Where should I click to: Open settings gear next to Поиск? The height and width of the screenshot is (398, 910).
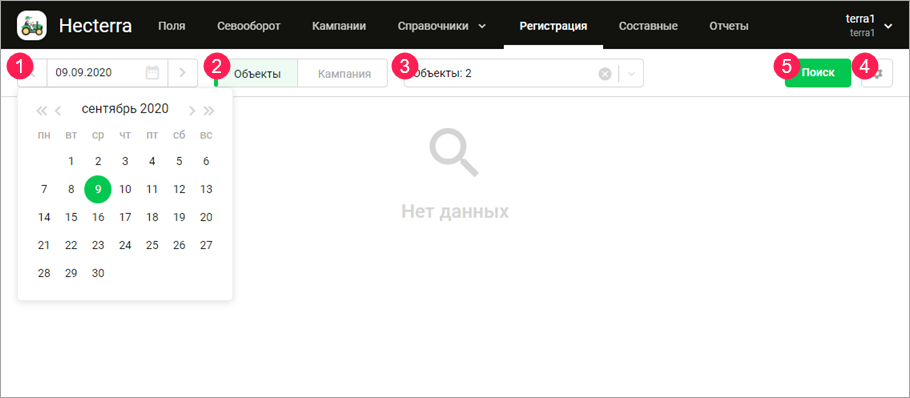[x=878, y=73]
